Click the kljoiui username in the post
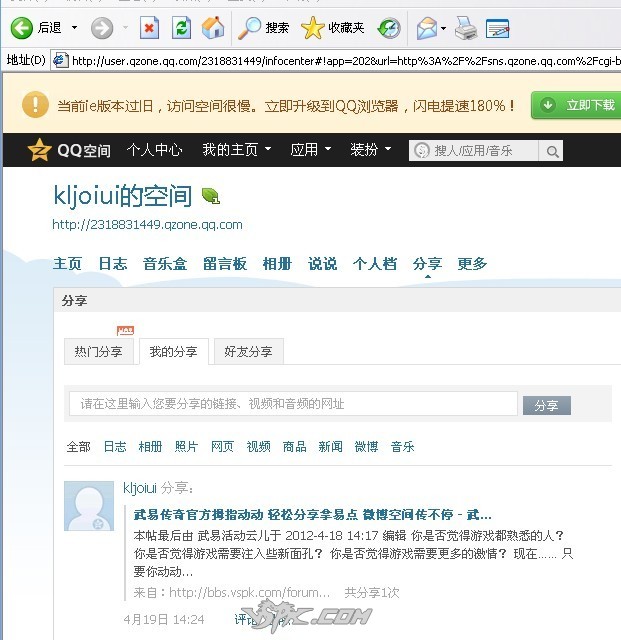Screen dimensions: 621x640 pos(140,488)
